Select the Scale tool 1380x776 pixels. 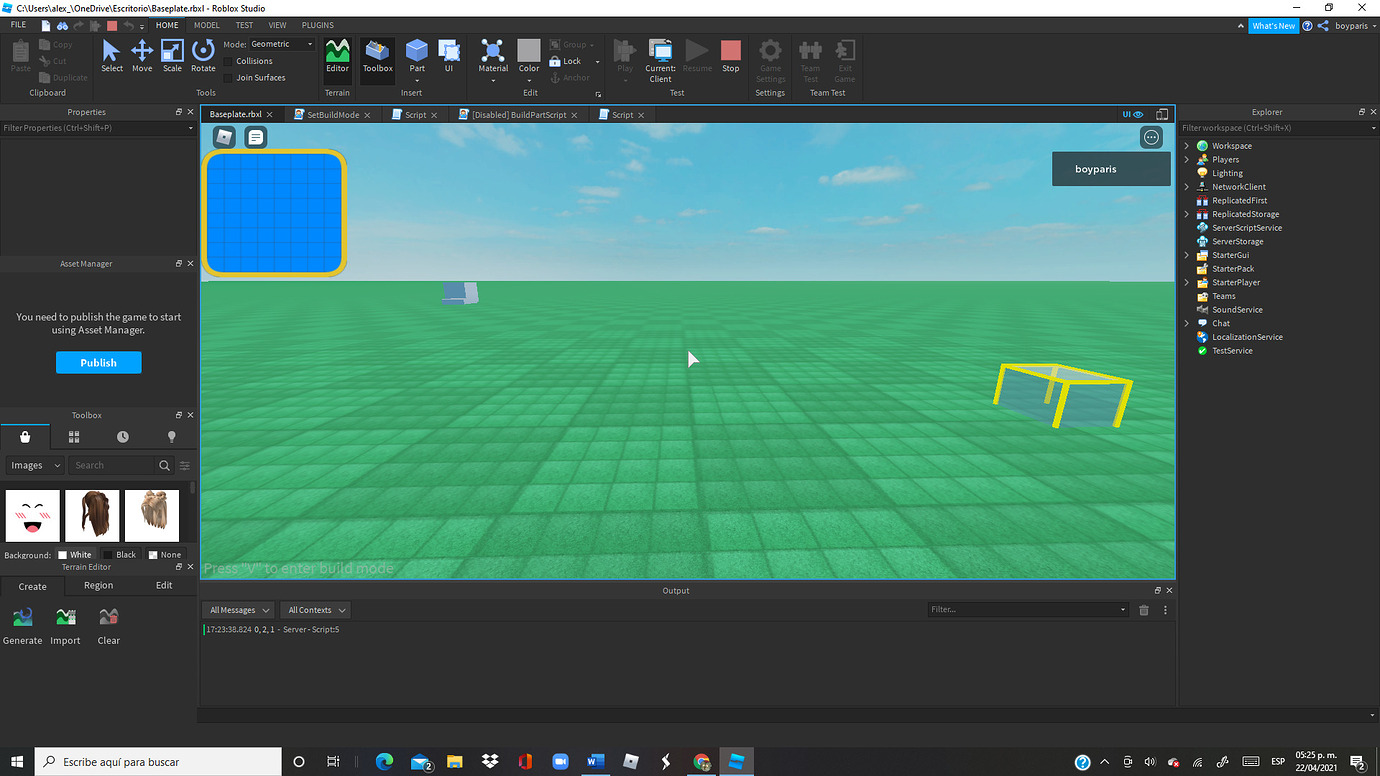tap(172, 55)
